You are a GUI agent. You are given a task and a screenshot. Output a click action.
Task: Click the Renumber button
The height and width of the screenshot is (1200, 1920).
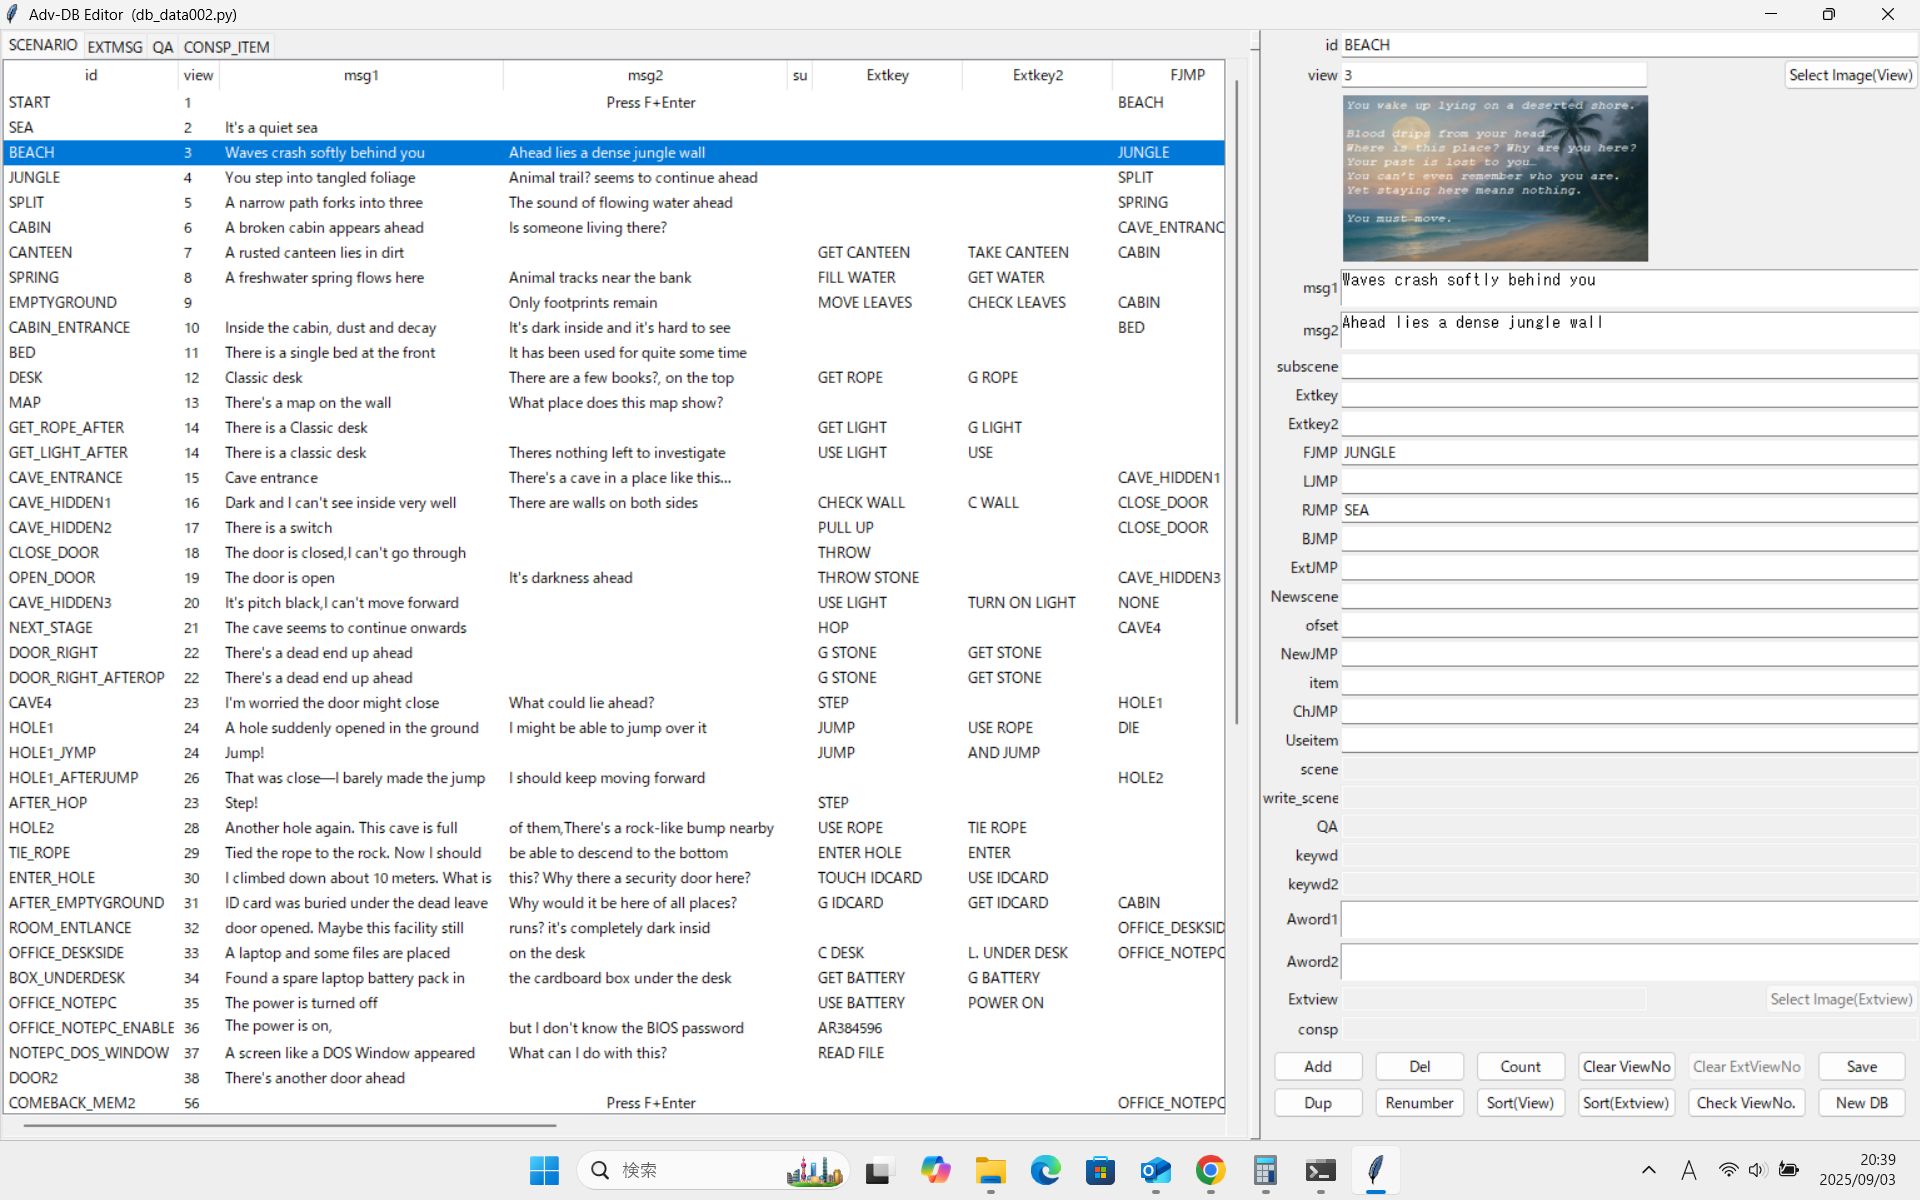click(x=1418, y=1102)
